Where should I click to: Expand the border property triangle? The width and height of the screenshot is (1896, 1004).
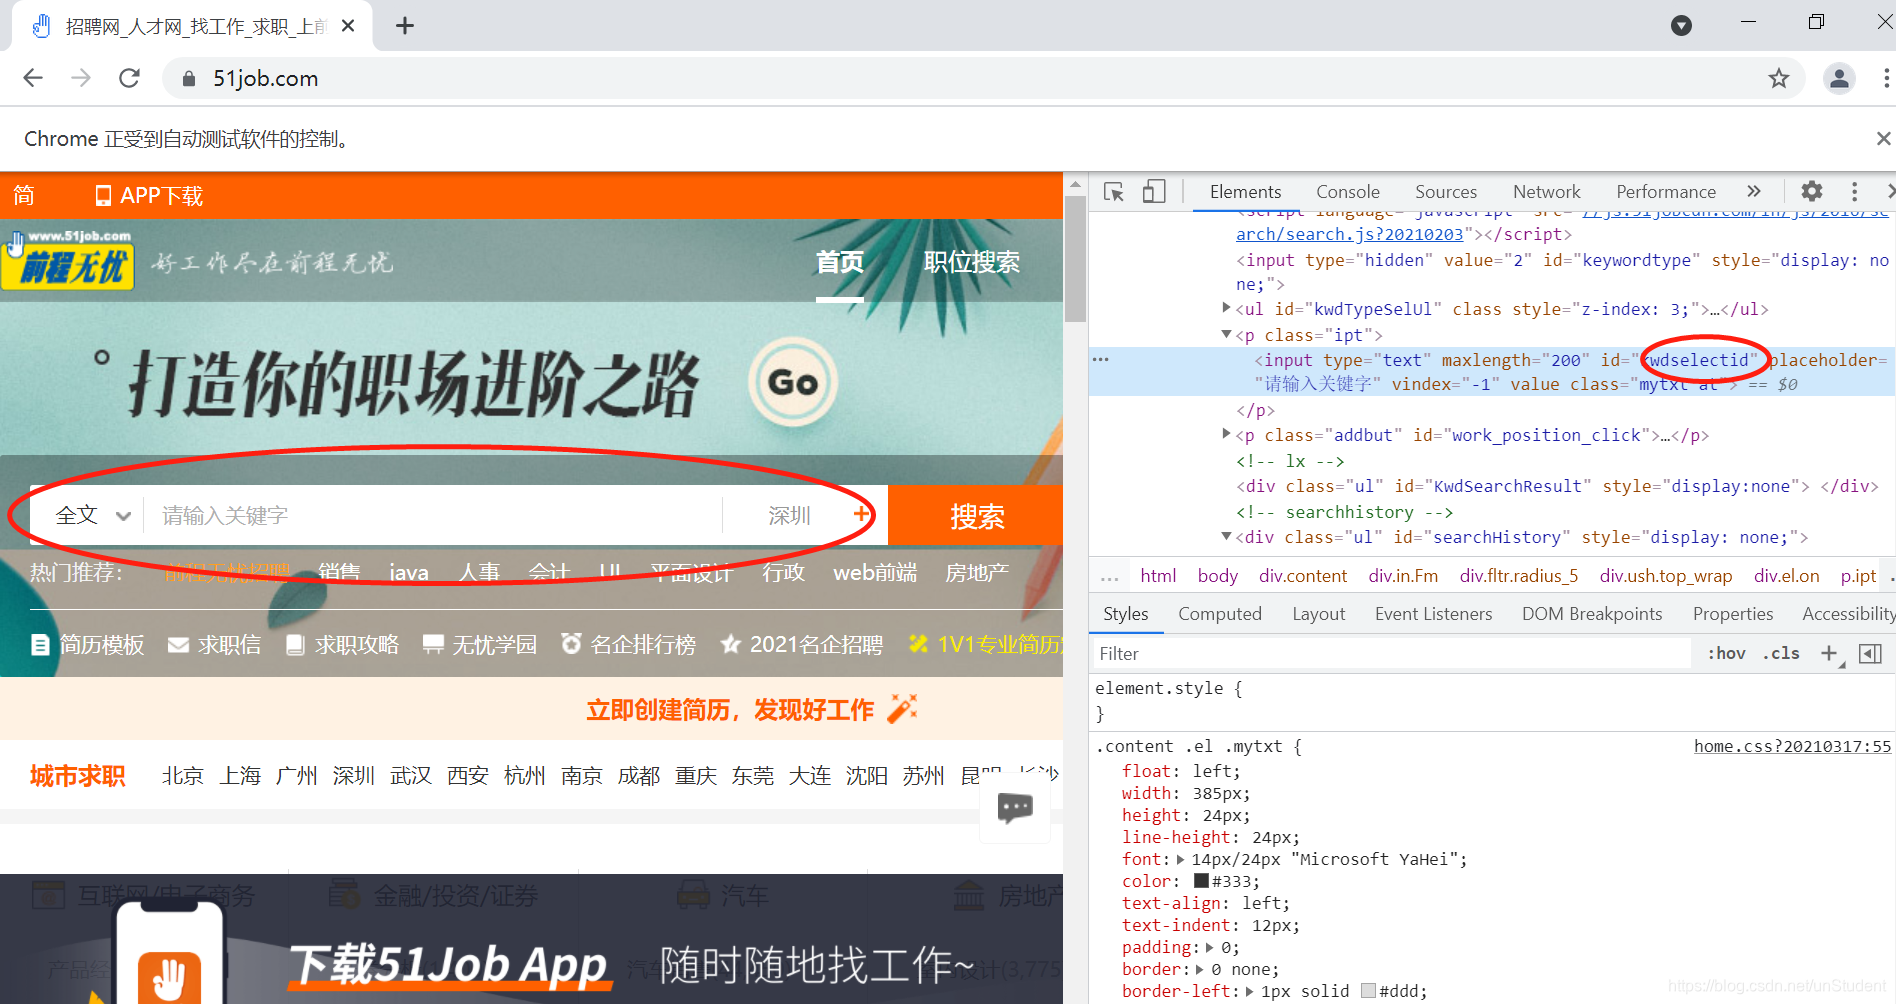pos(1199,969)
